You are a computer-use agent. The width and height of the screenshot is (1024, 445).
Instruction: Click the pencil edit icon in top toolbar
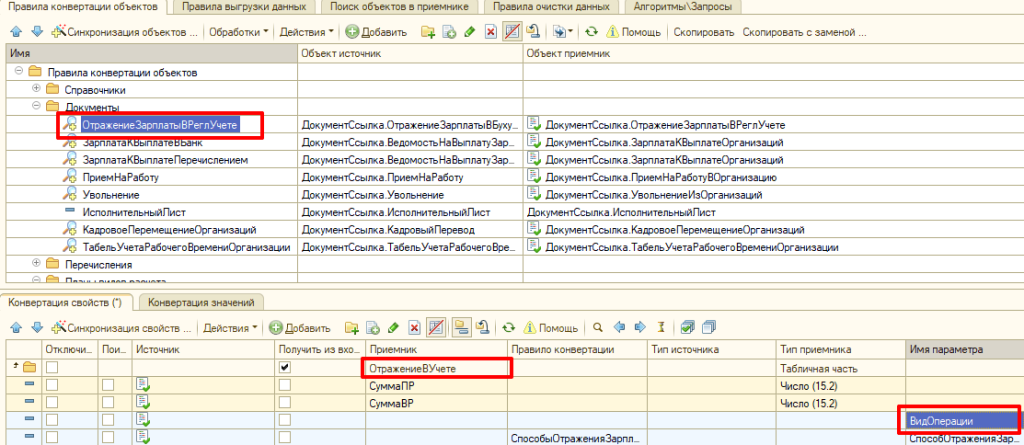(470, 32)
